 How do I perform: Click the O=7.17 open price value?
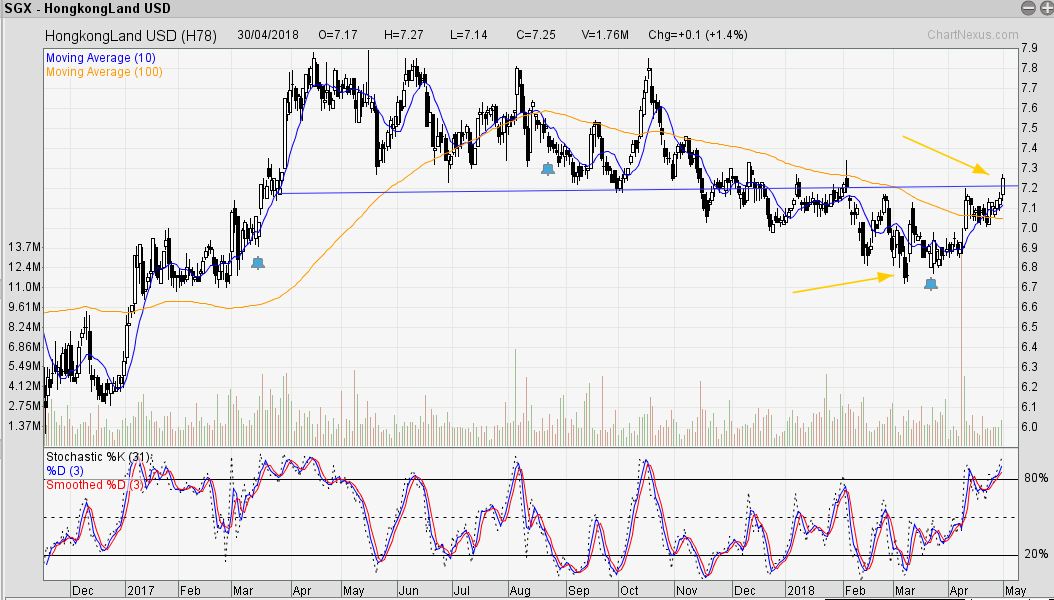pyautogui.click(x=337, y=35)
